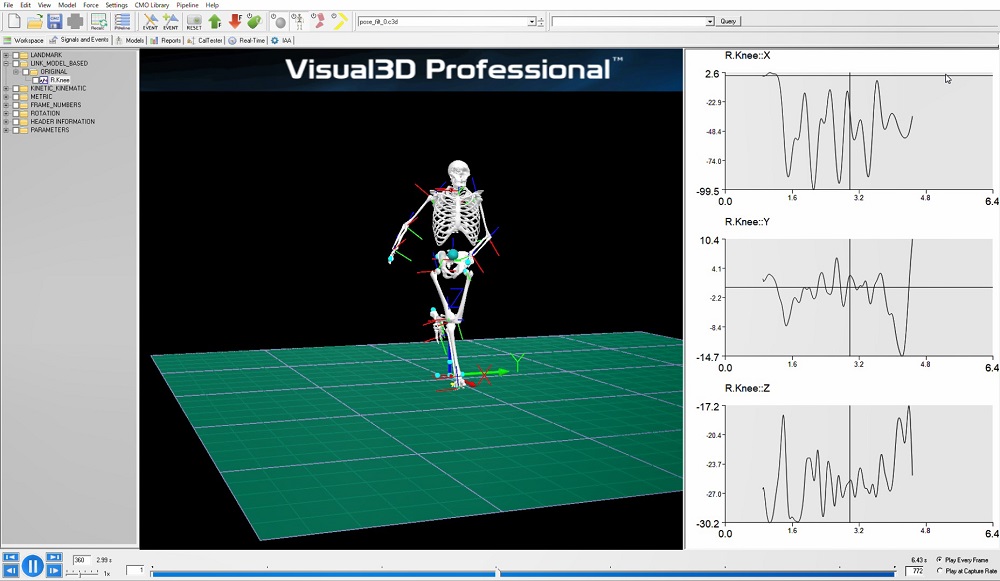Select Play at Capture Rate option
The image size is (1000, 581).
click(x=939, y=571)
